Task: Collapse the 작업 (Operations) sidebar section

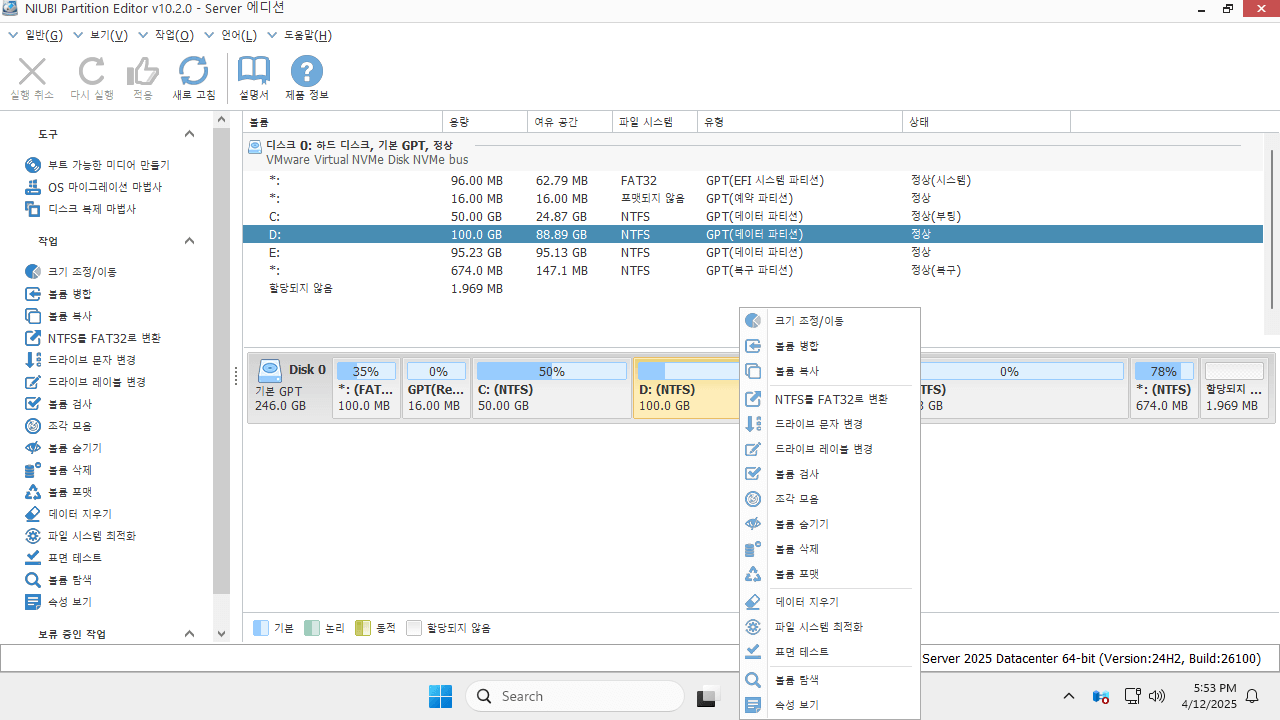Action: pyautogui.click(x=190, y=241)
